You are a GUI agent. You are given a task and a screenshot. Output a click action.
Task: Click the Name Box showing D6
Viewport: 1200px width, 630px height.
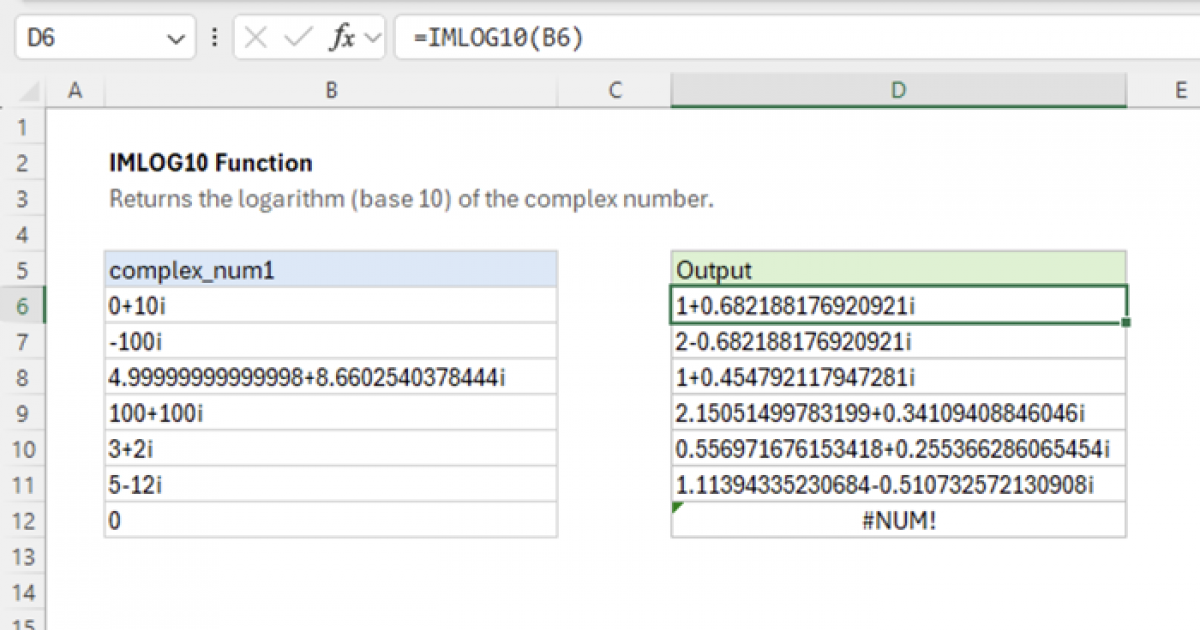click(90, 39)
